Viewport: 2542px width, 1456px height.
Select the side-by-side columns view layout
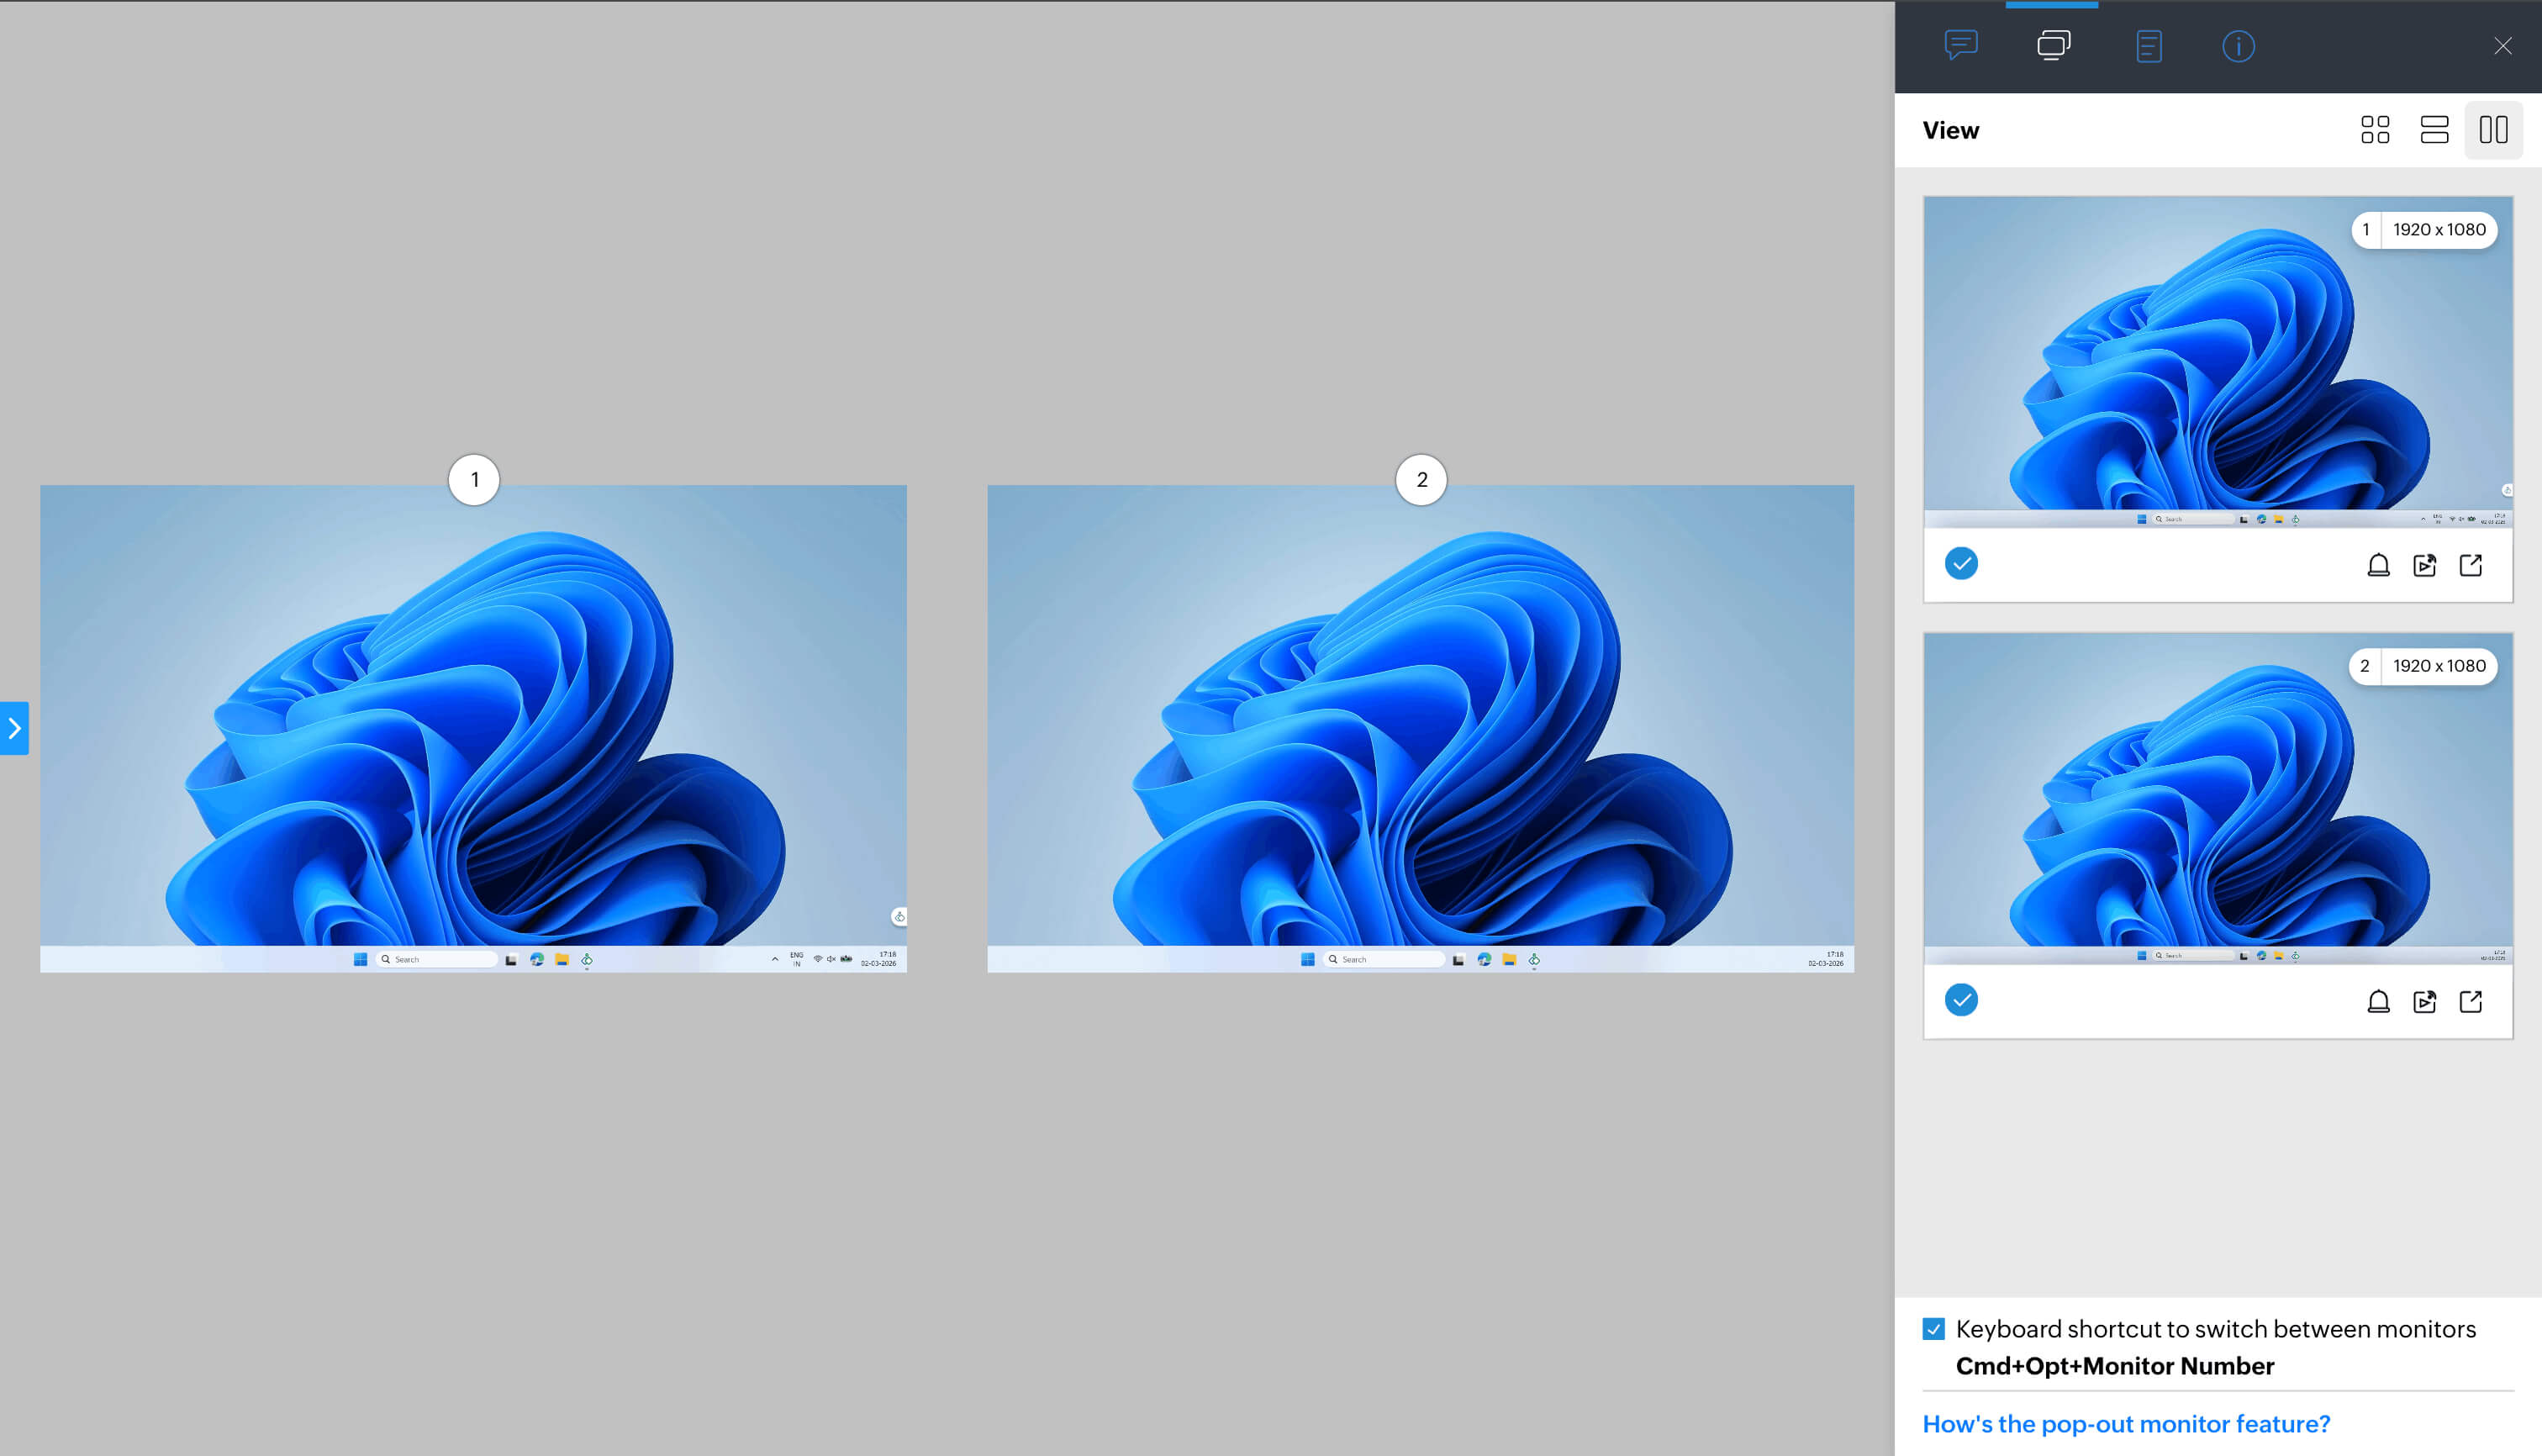pos(2493,130)
